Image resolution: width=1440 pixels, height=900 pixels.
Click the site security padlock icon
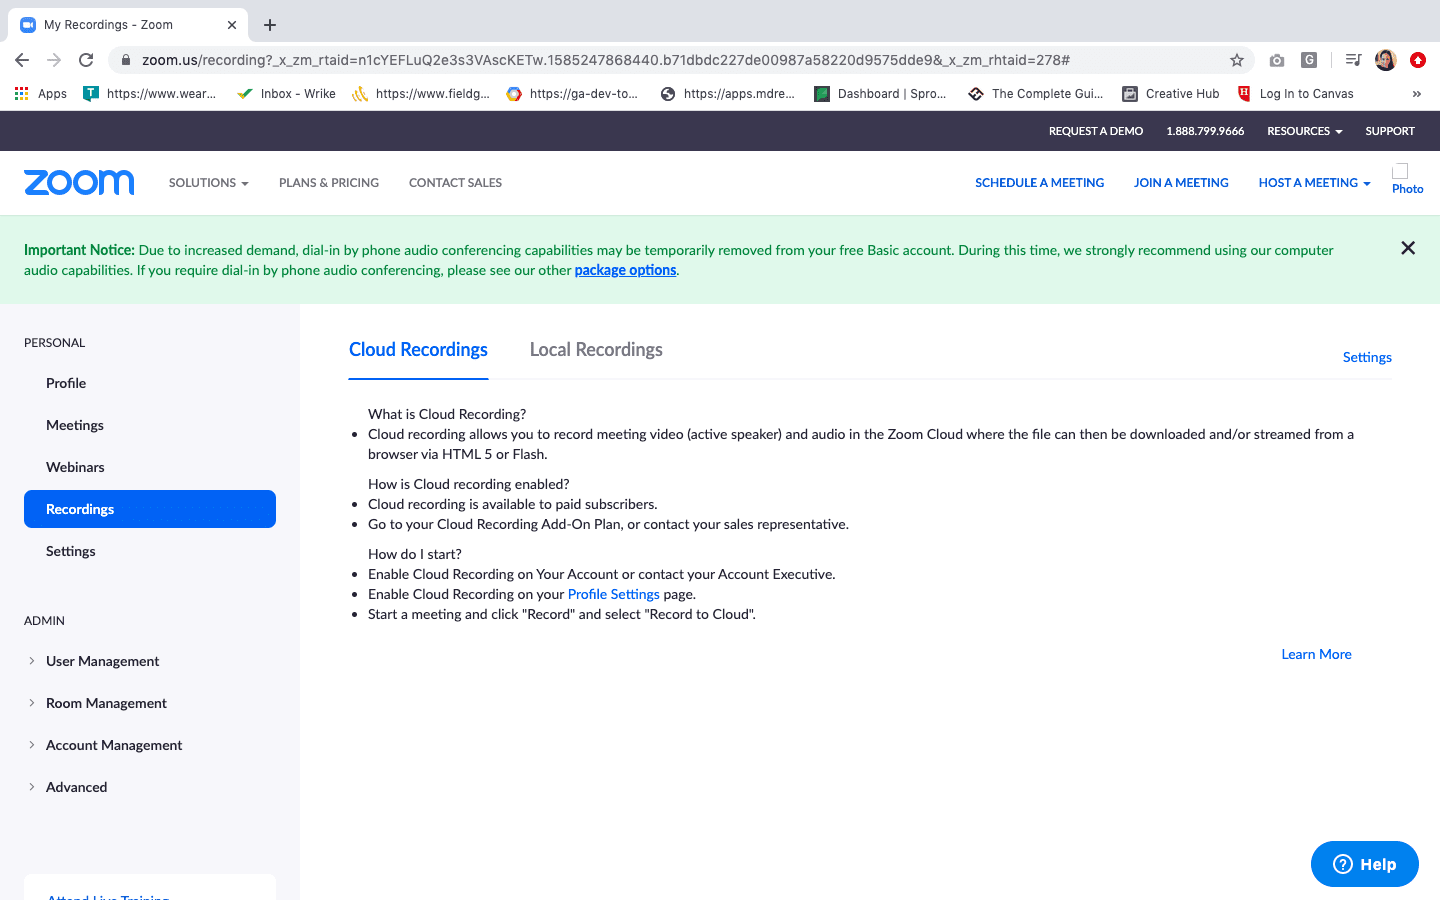(125, 60)
